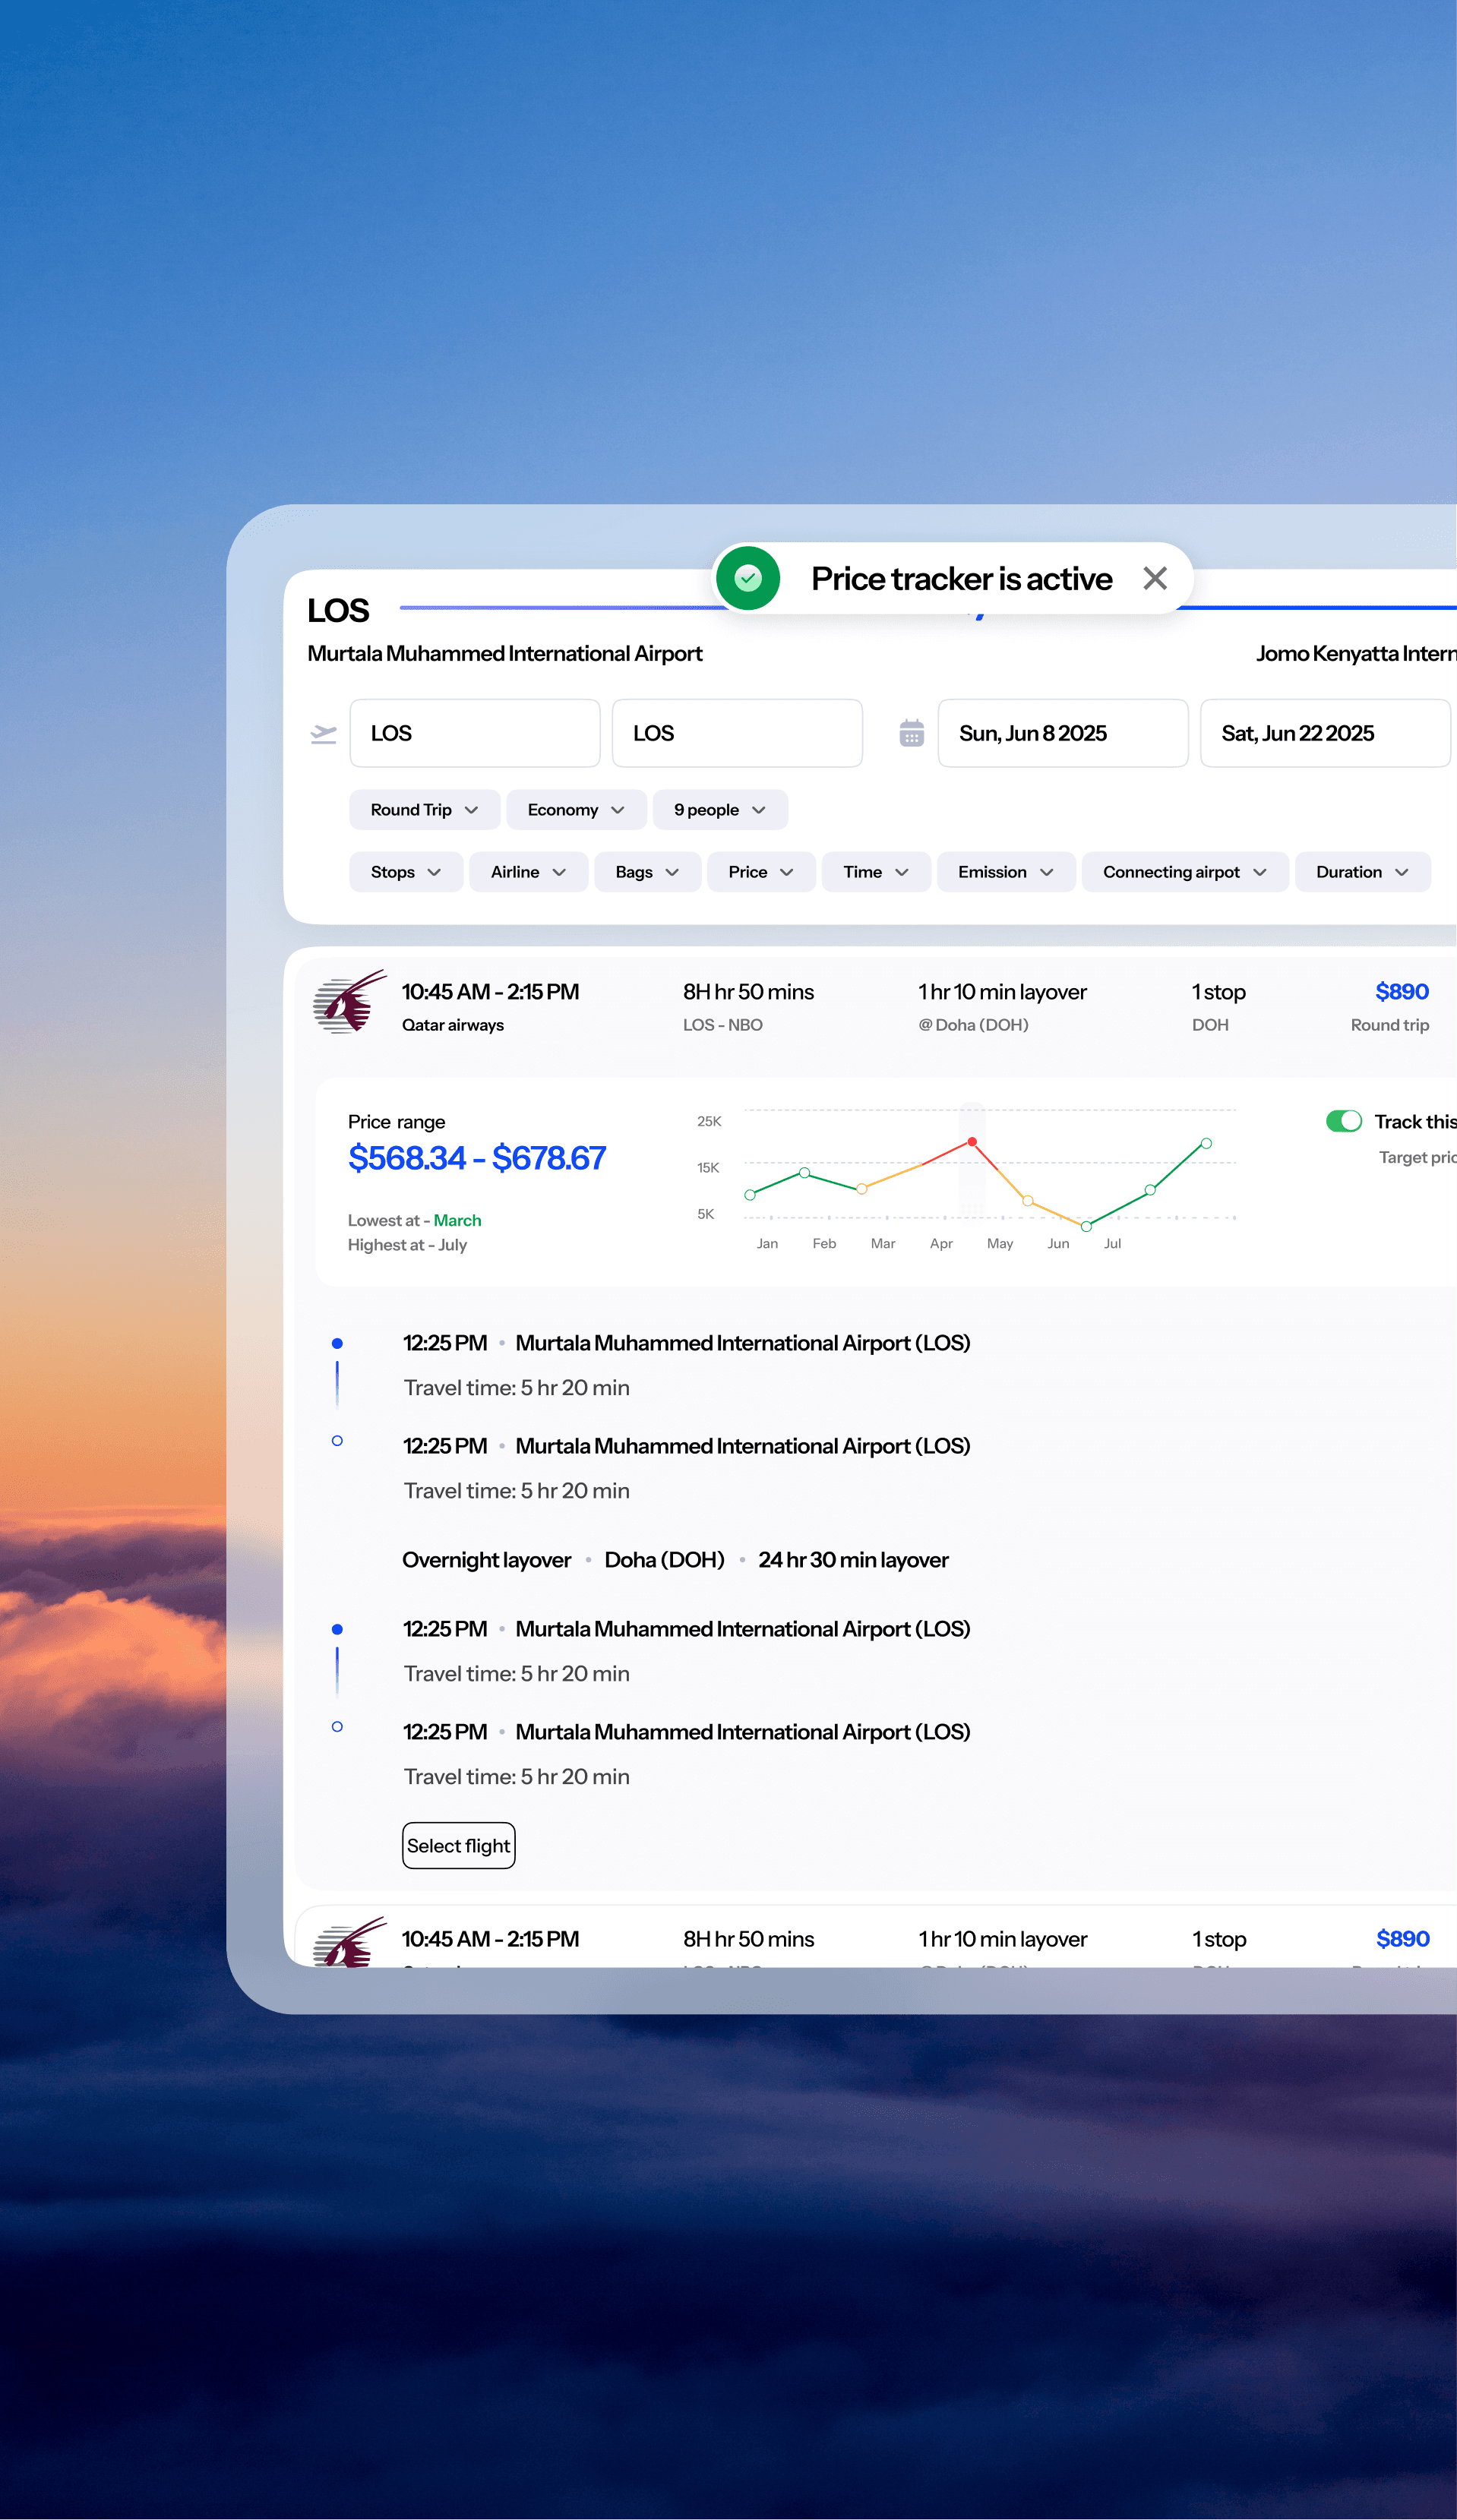Open the Airline filter dropdown

(528, 871)
